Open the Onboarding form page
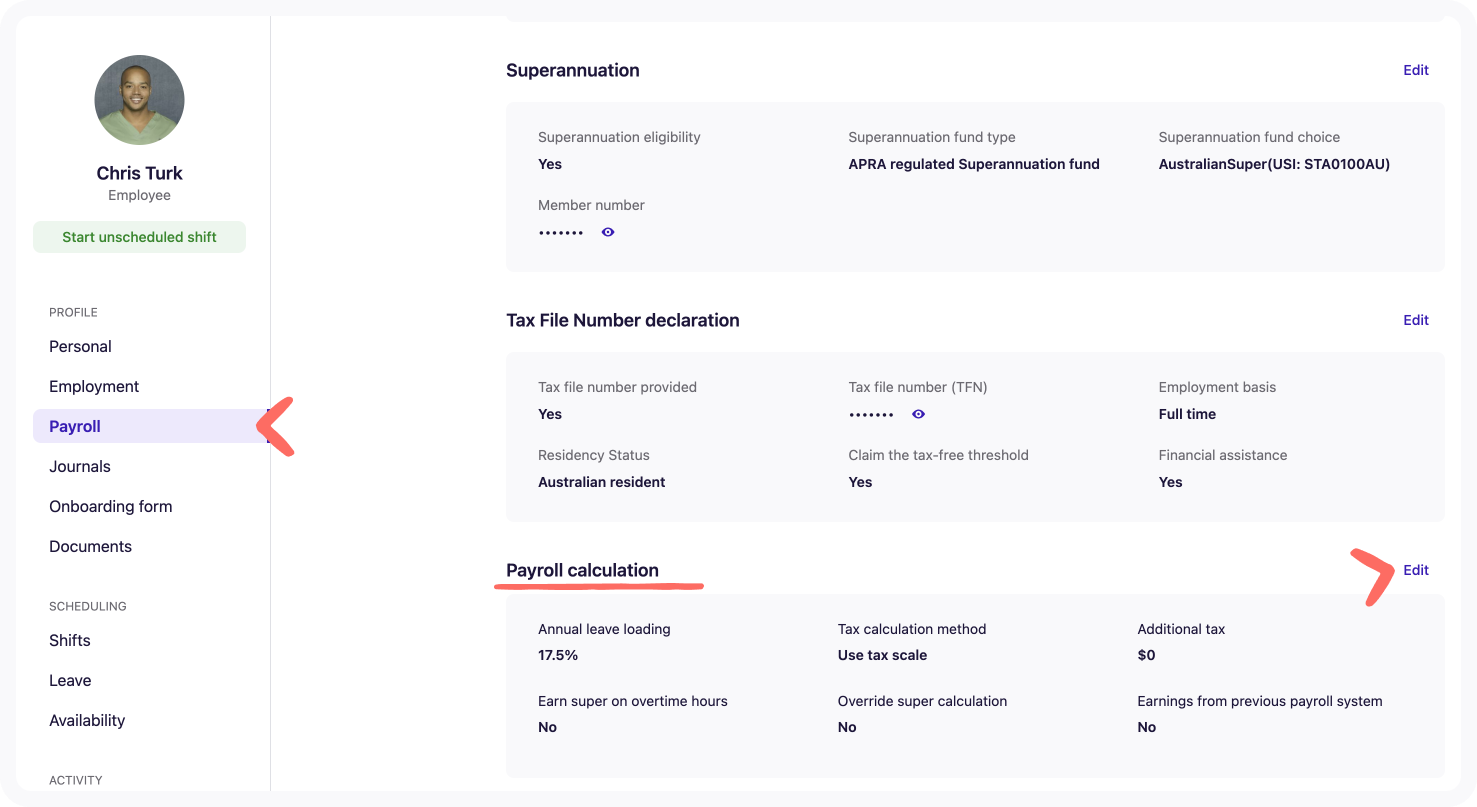Viewport: 1477px width, 807px height. coord(110,507)
